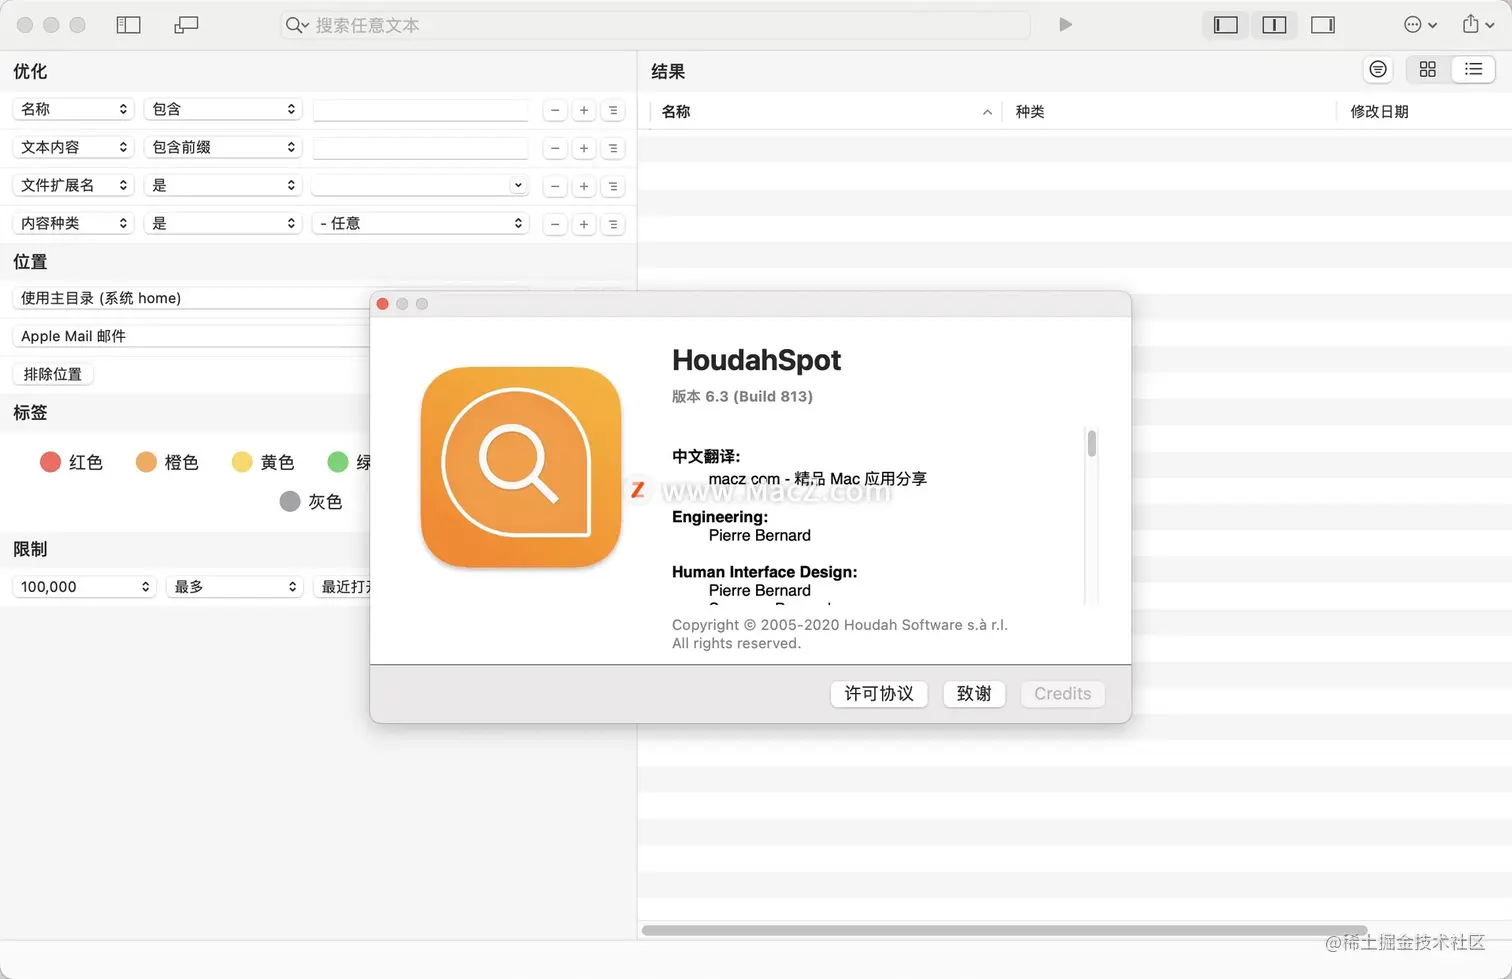Click 致谢 button in About dialog
The width and height of the screenshot is (1512, 979).
(x=974, y=694)
